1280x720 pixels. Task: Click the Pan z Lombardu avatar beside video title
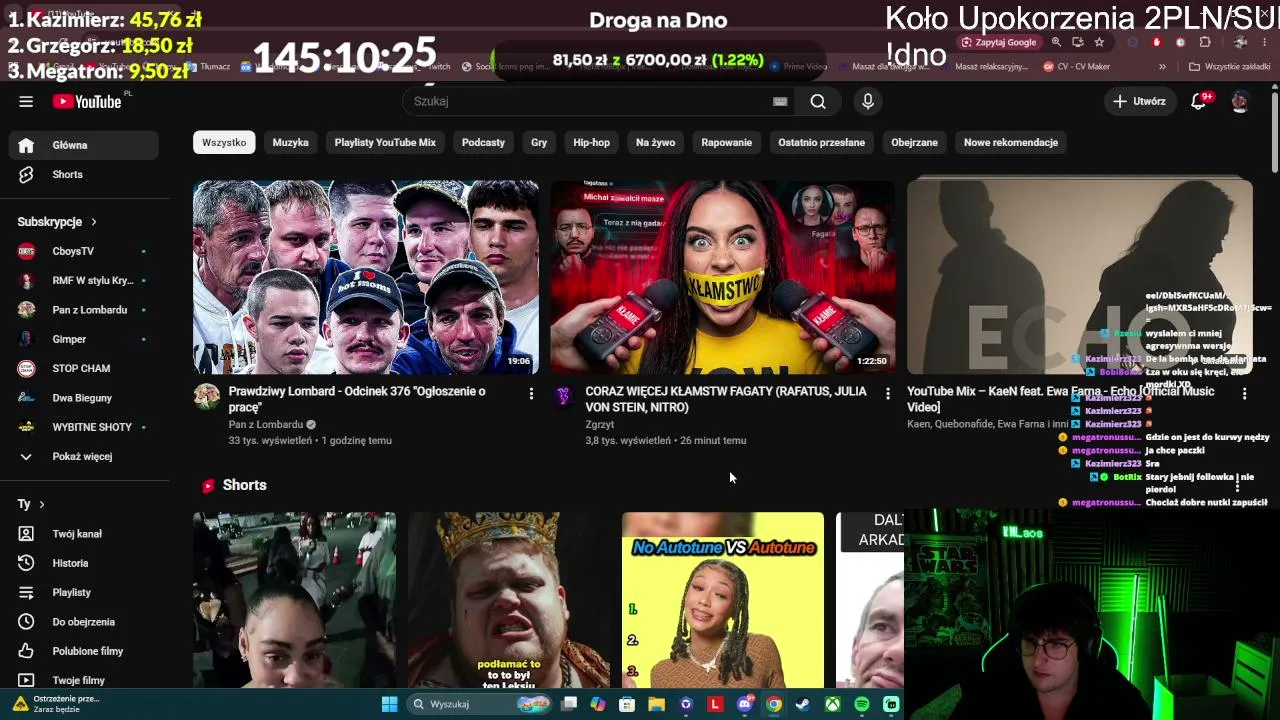[207, 396]
